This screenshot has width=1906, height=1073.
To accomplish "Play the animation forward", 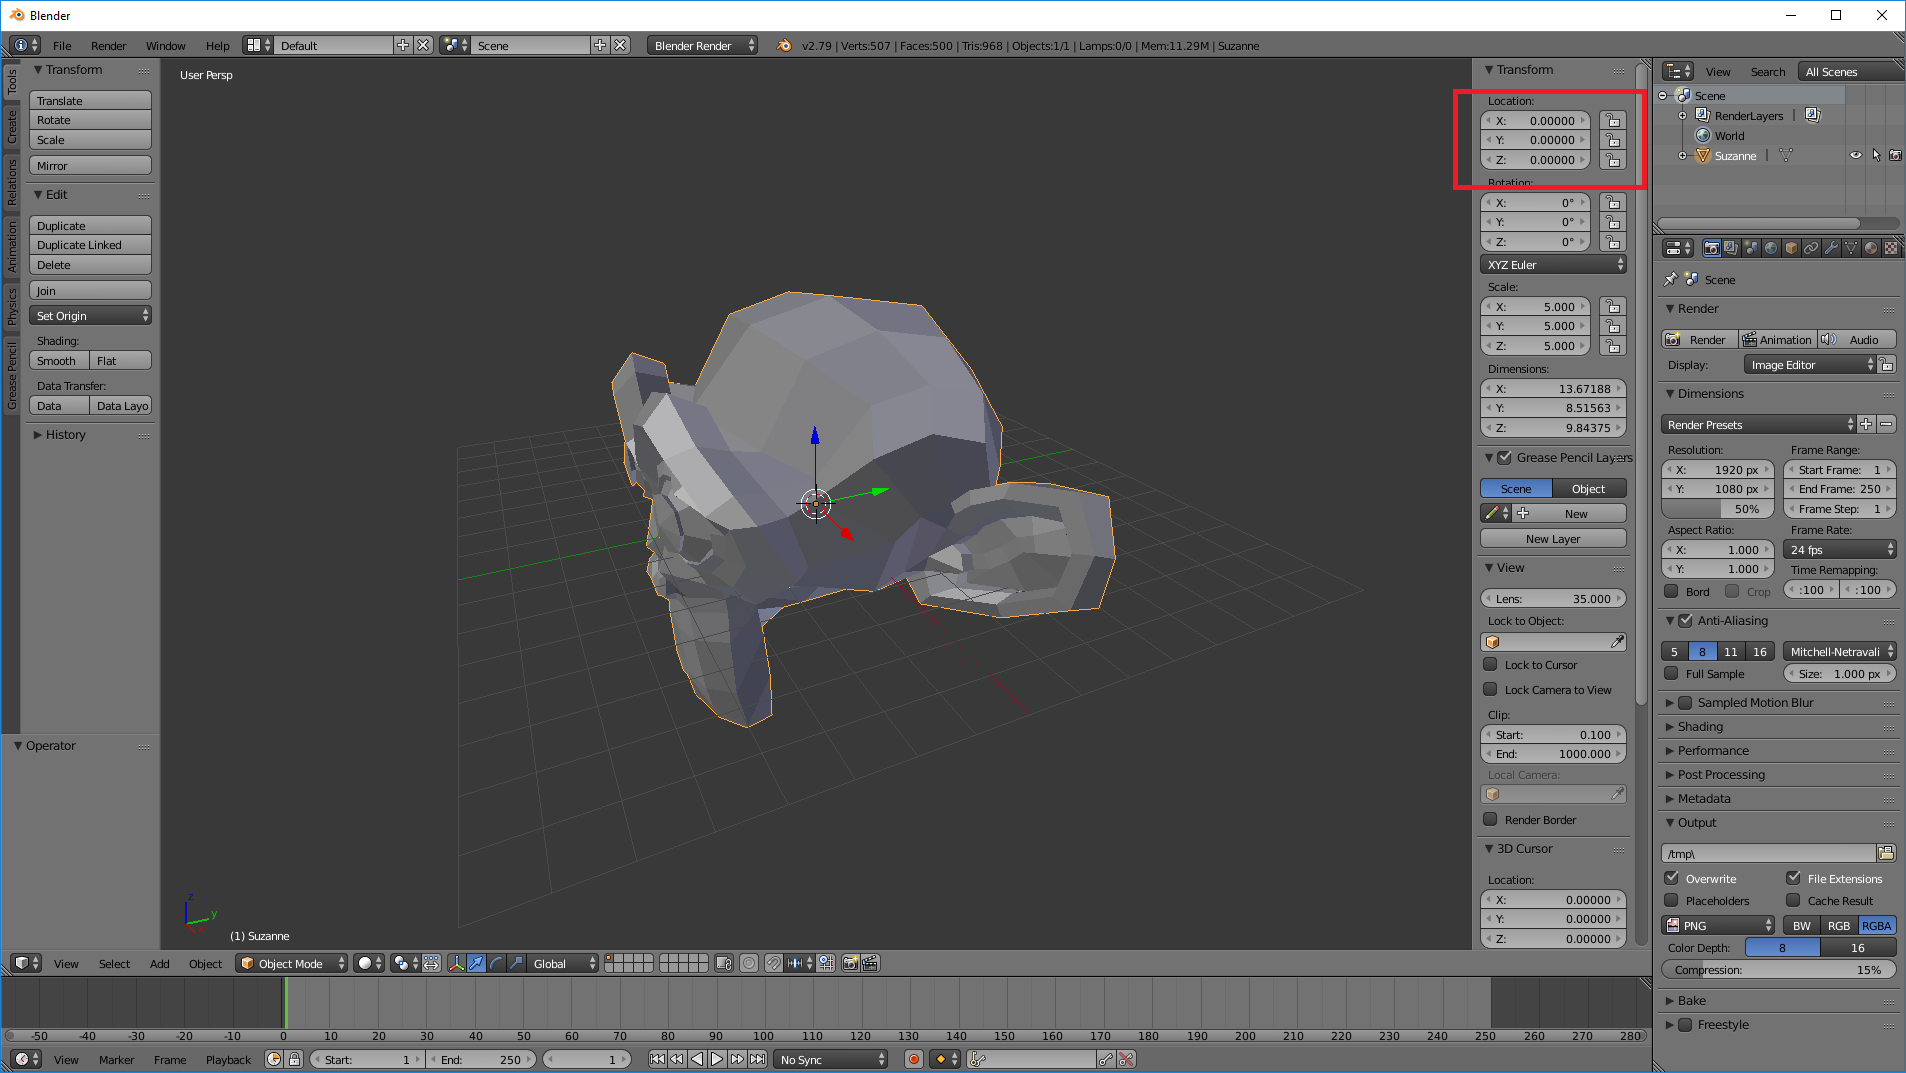I will tap(717, 1059).
